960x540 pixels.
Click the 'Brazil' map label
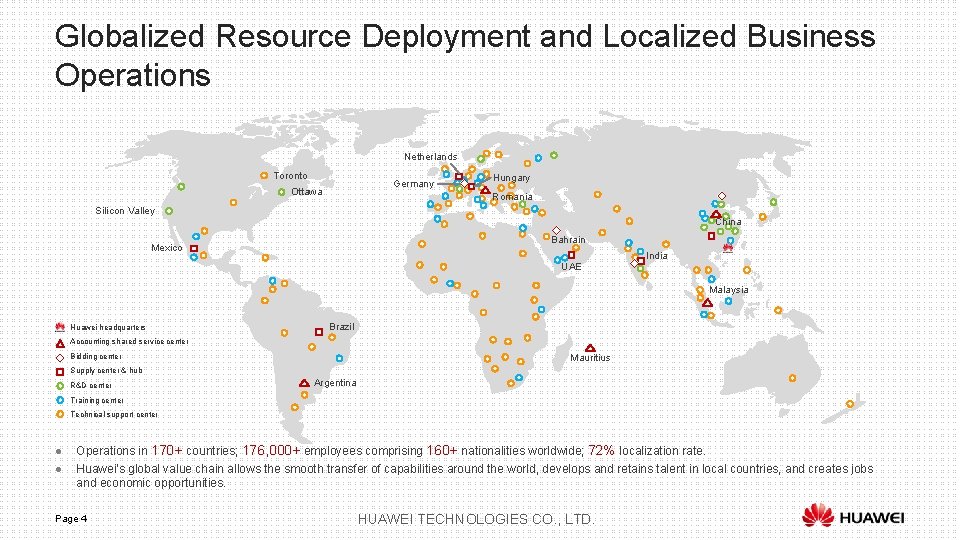coord(342,327)
